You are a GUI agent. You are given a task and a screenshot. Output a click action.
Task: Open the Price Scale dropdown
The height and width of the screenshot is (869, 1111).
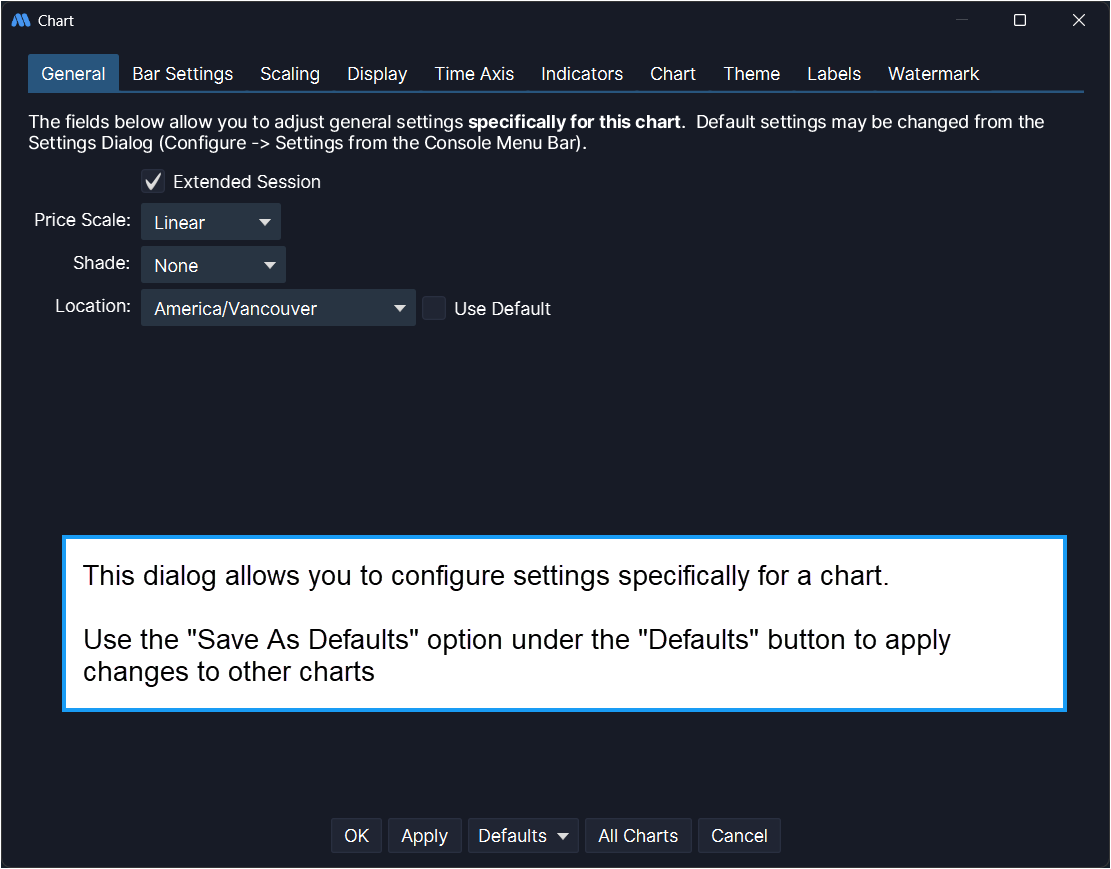(211, 223)
